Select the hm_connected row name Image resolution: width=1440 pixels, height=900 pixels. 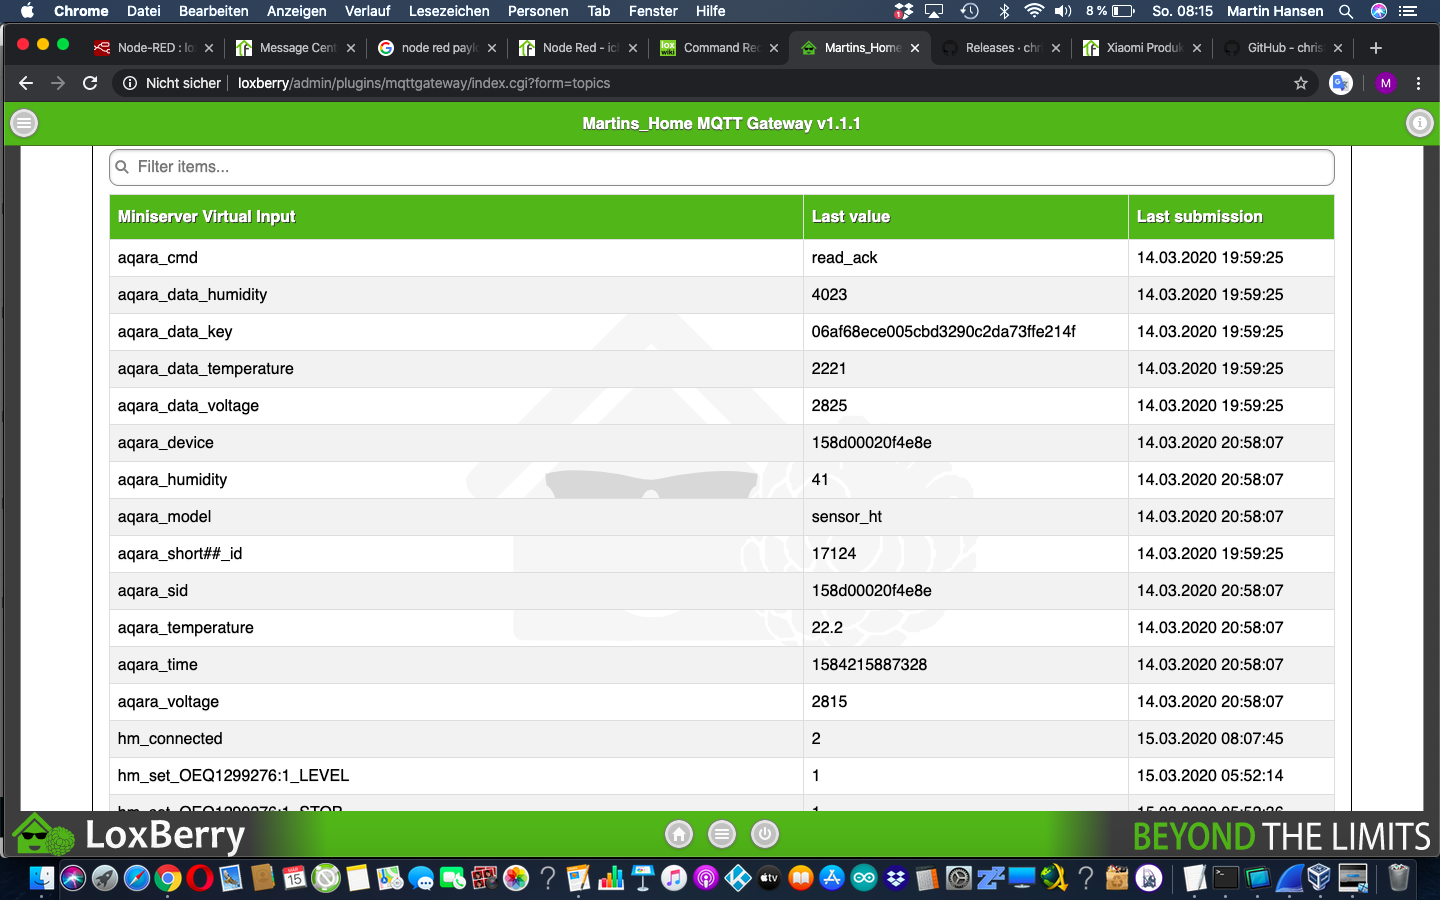tap(170, 738)
